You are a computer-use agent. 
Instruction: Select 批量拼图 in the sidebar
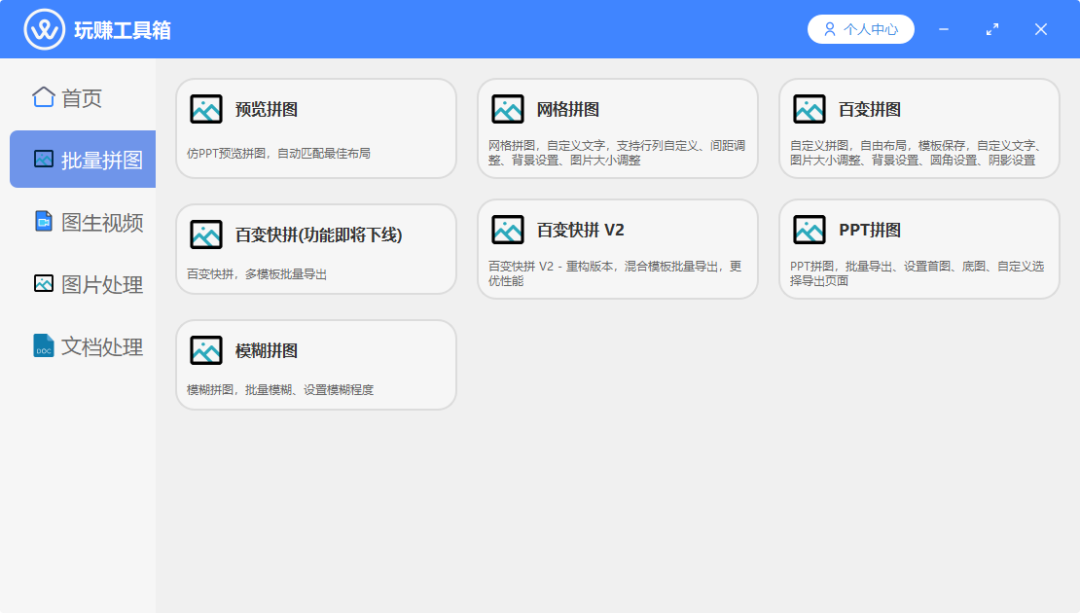(83, 159)
